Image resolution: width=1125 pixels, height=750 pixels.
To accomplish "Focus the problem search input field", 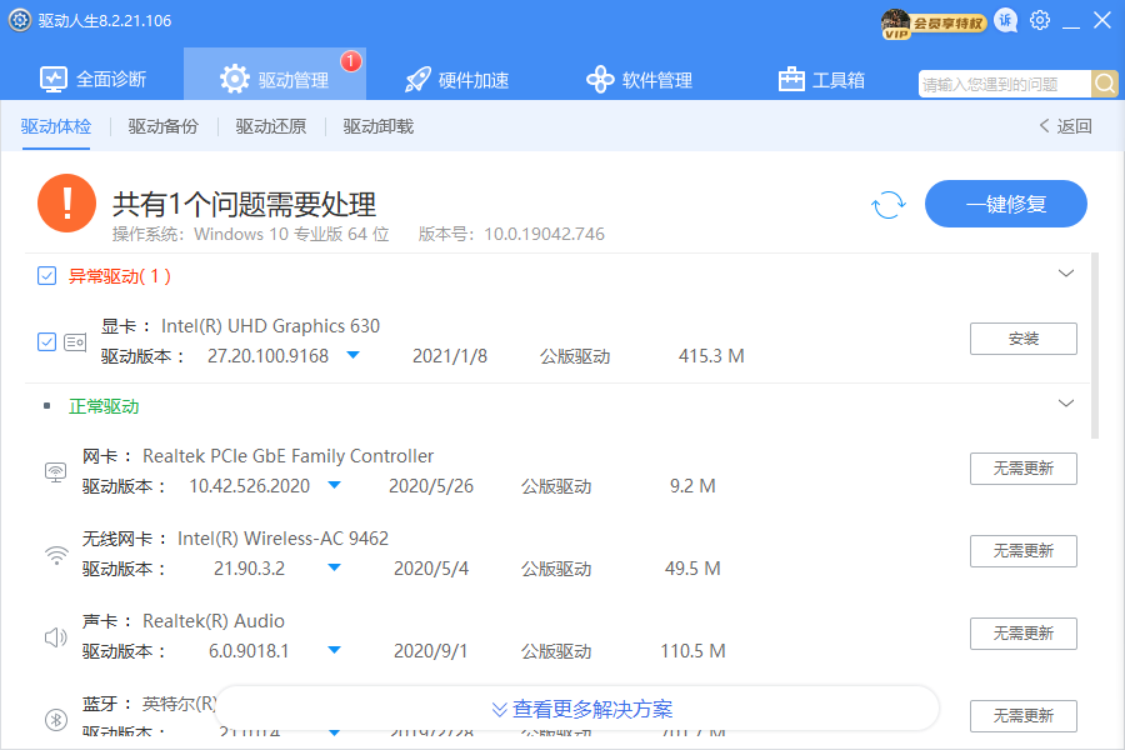I will (x=1004, y=84).
